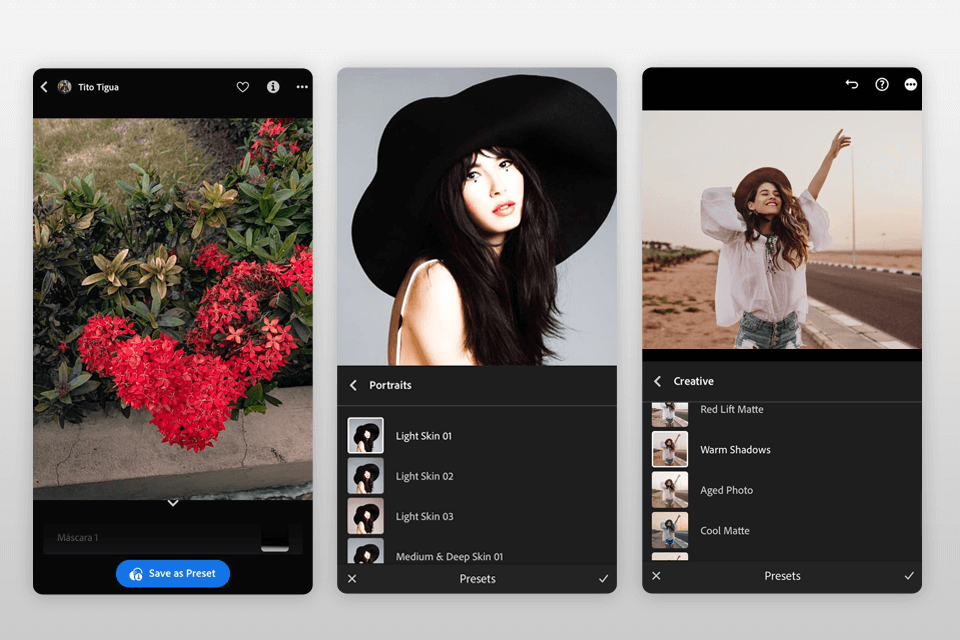The width and height of the screenshot is (960, 640).
Task: Choose the Cool Matte preset thumbnail
Action: click(670, 530)
